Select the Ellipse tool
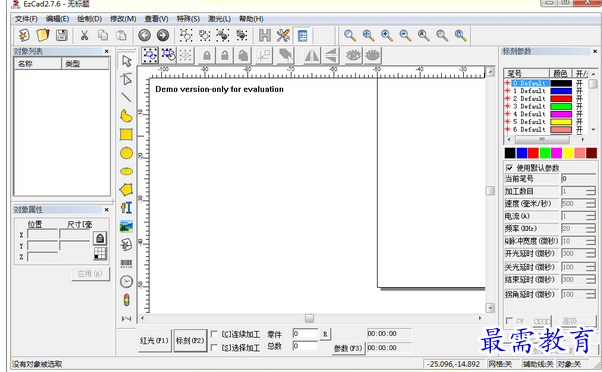This screenshot has width=602, height=372. tap(126, 171)
